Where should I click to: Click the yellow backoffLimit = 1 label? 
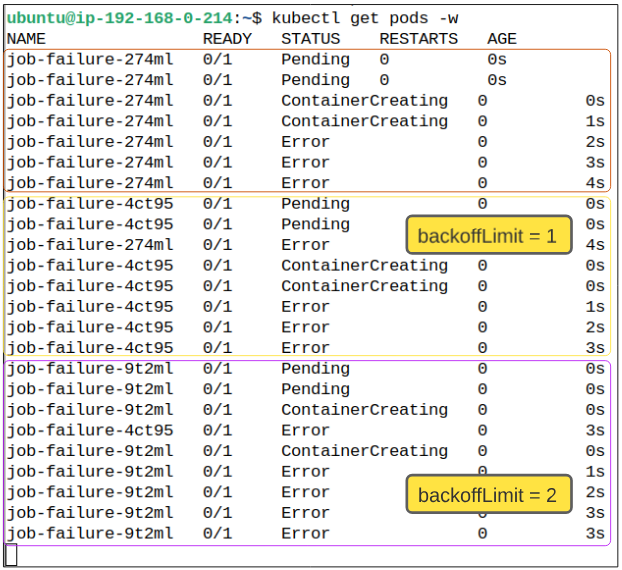click(488, 236)
